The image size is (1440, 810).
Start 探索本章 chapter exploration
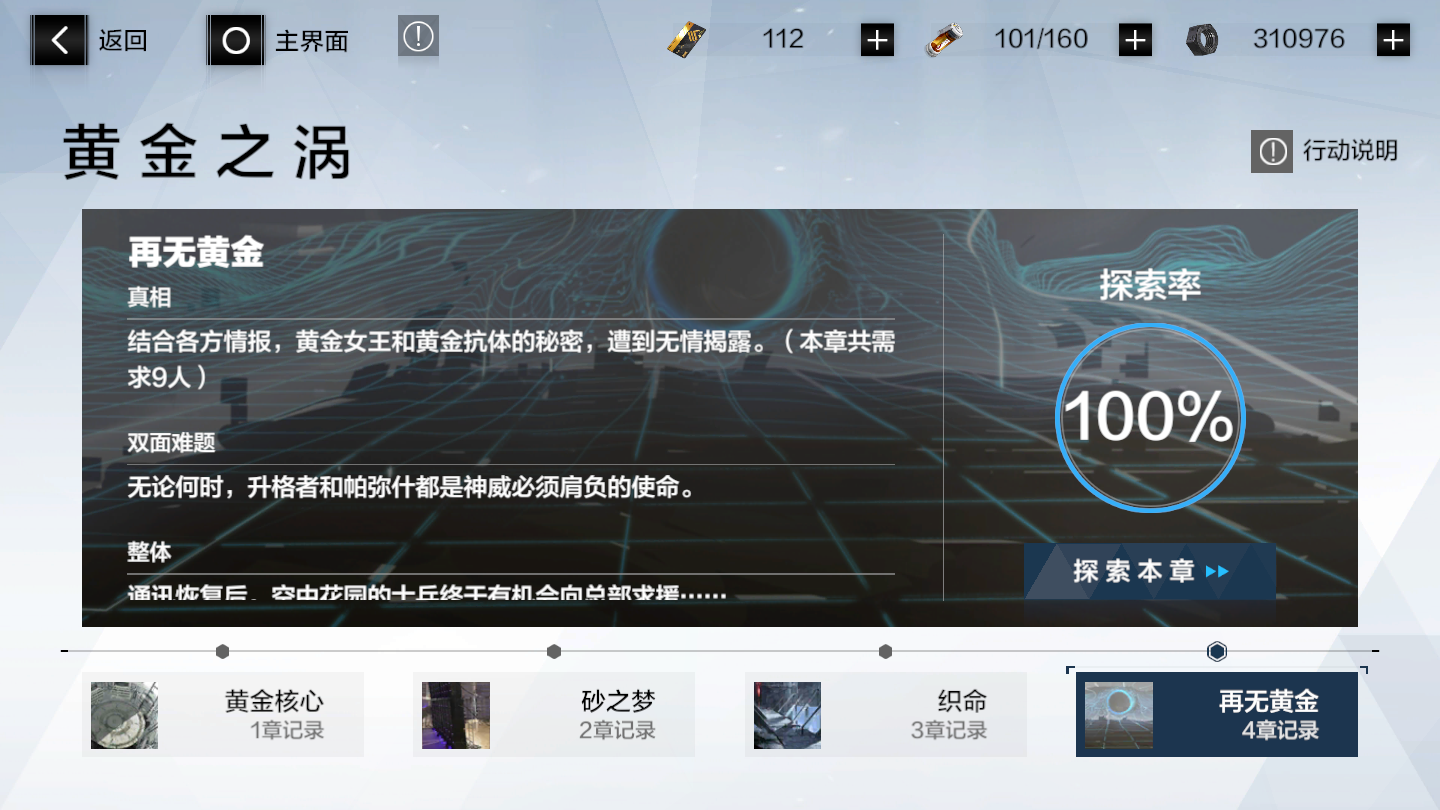click(x=1150, y=571)
